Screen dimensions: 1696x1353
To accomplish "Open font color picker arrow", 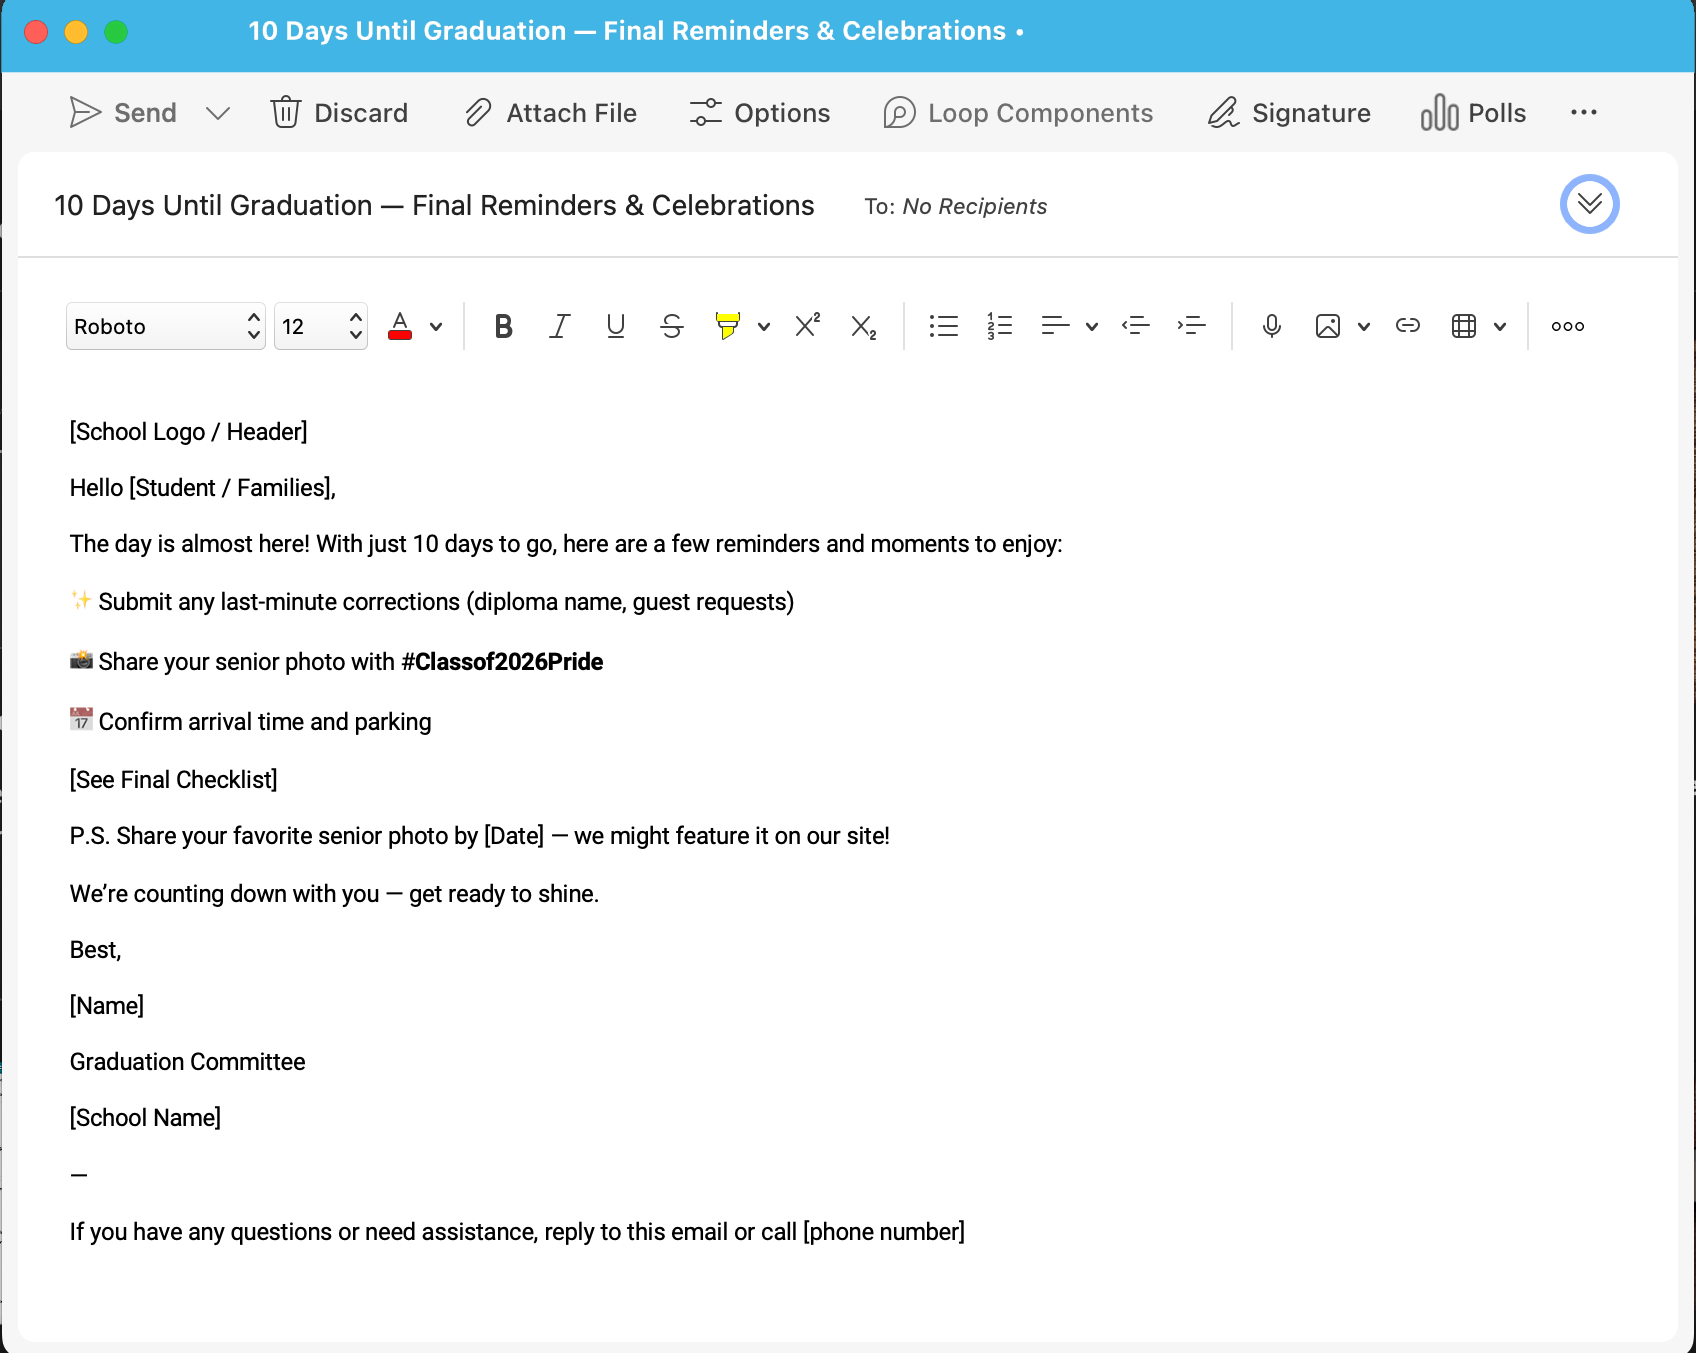I will (436, 326).
